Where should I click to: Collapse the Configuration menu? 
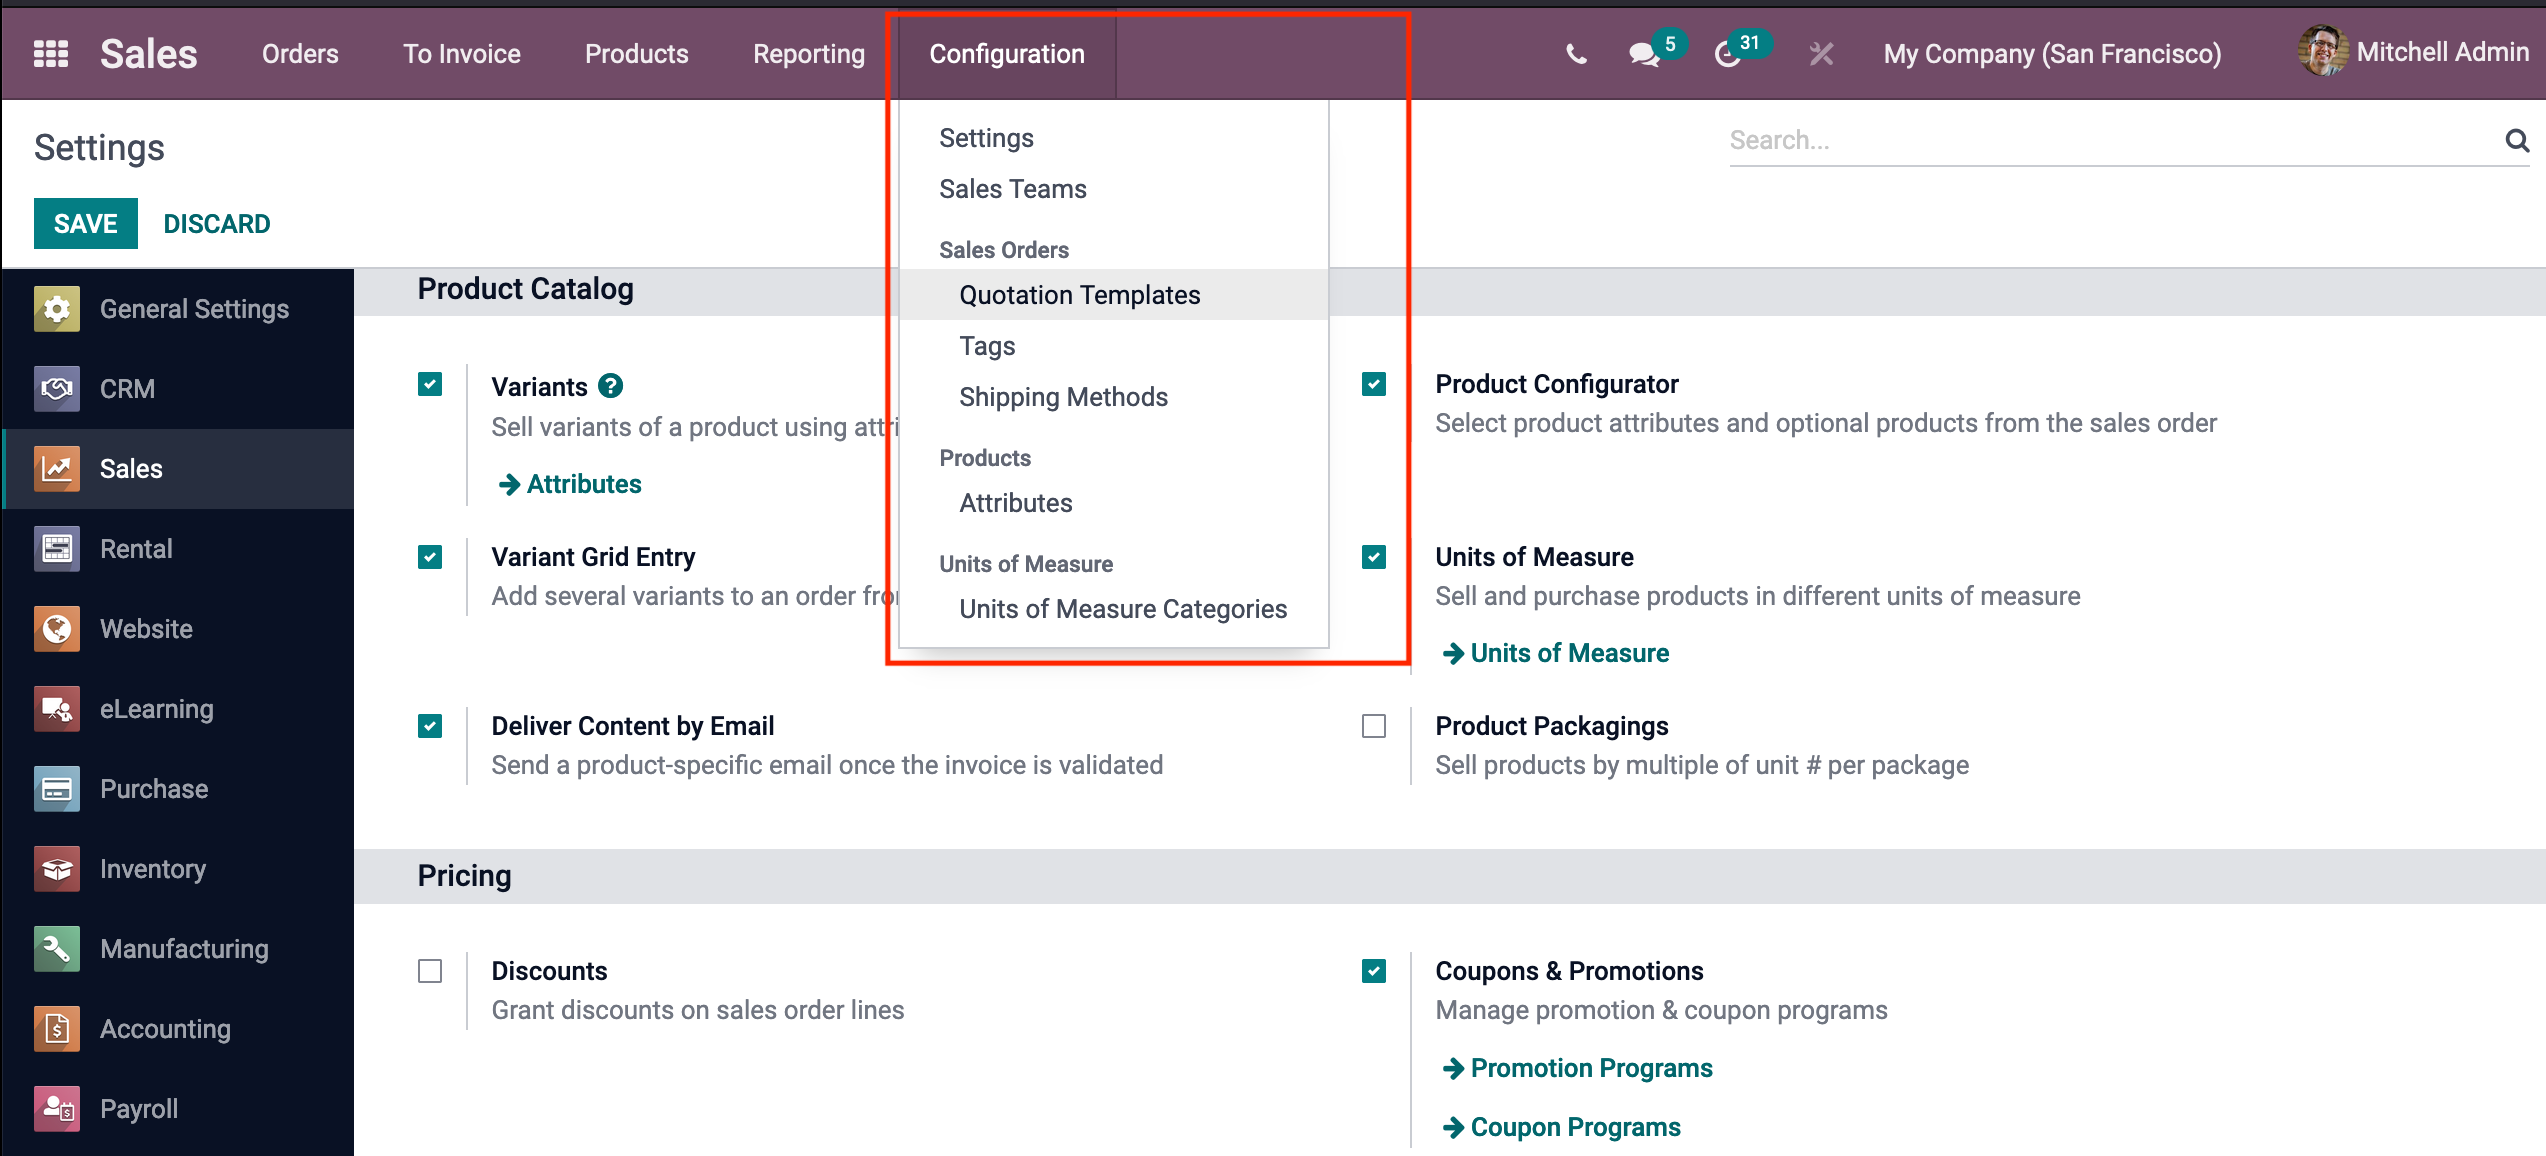point(1007,54)
